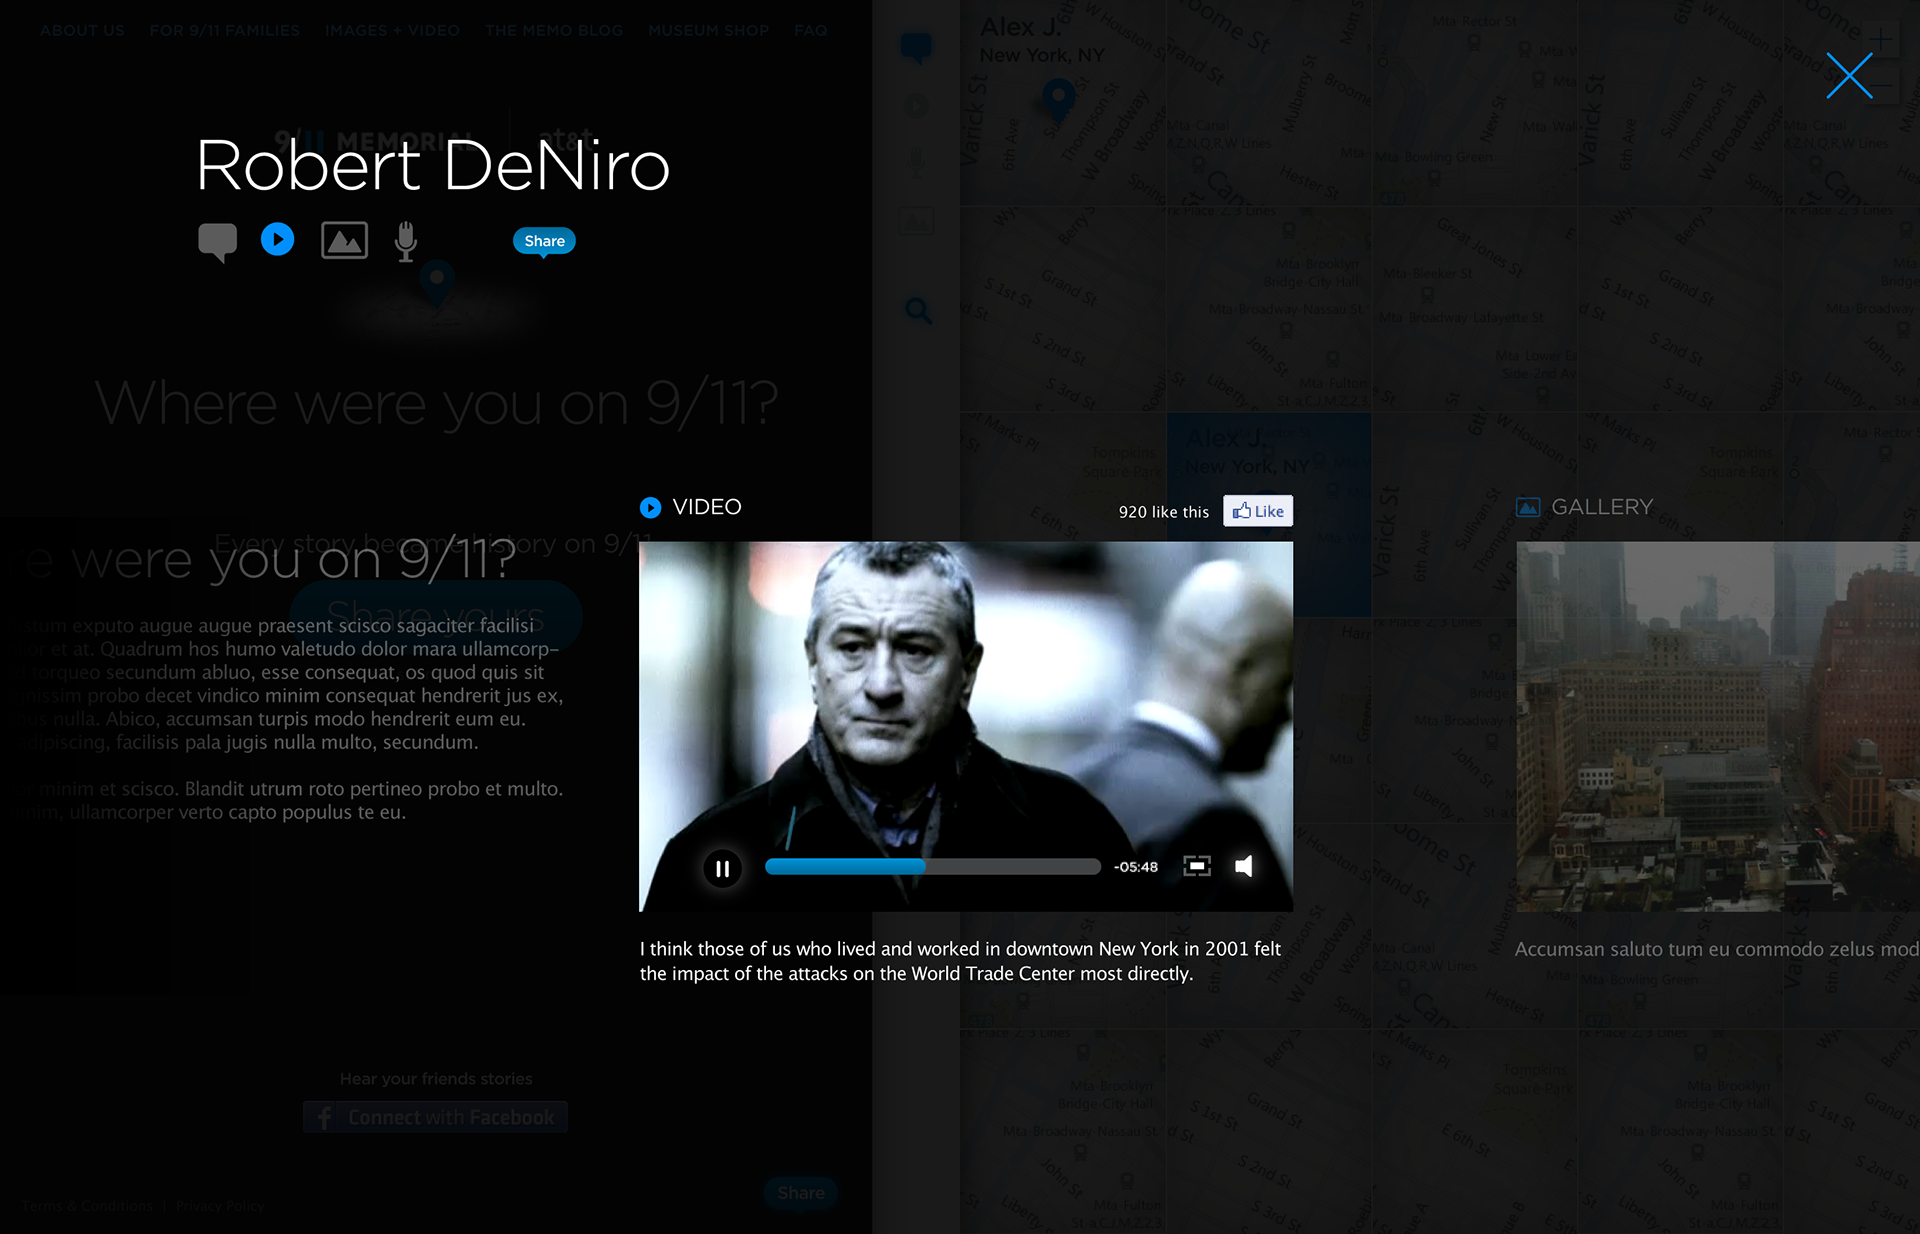
Task: Close the overlay with the blue X
Action: tap(1849, 76)
